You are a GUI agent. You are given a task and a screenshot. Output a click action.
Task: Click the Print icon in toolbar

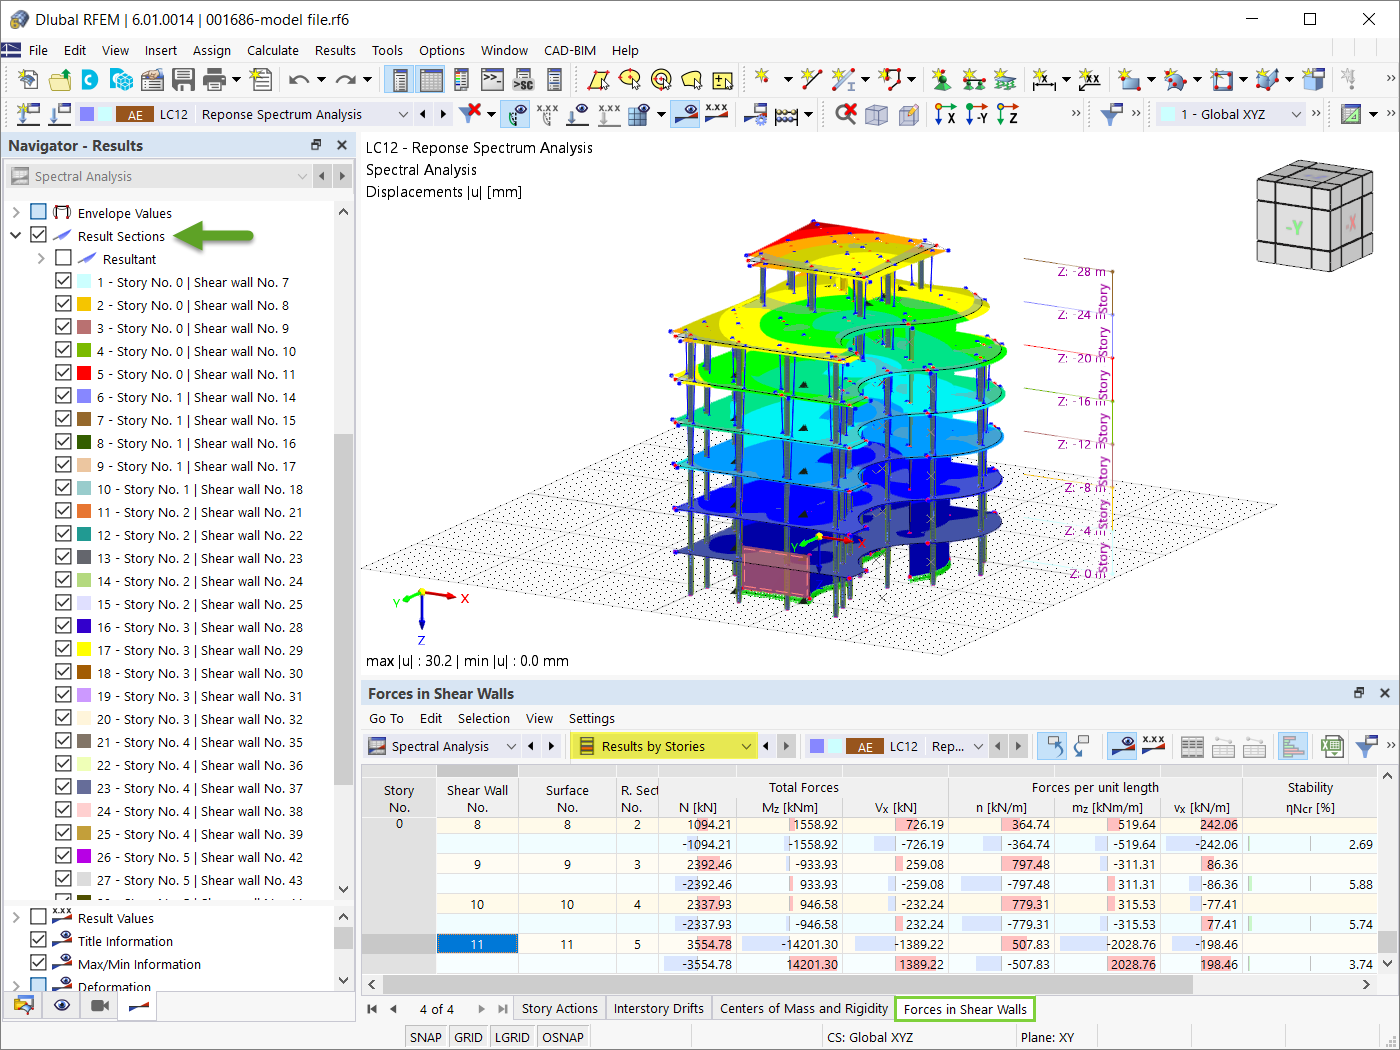[213, 79]
